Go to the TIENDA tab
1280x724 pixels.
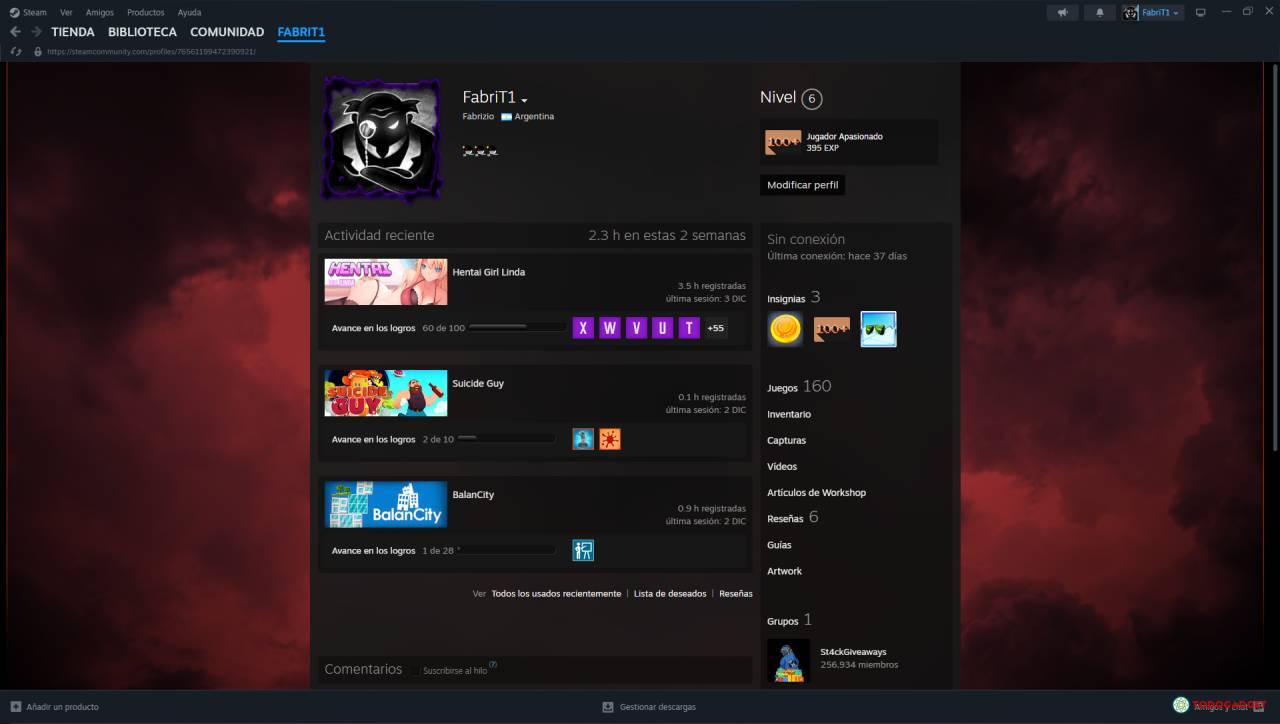click(x=73, y=32)
